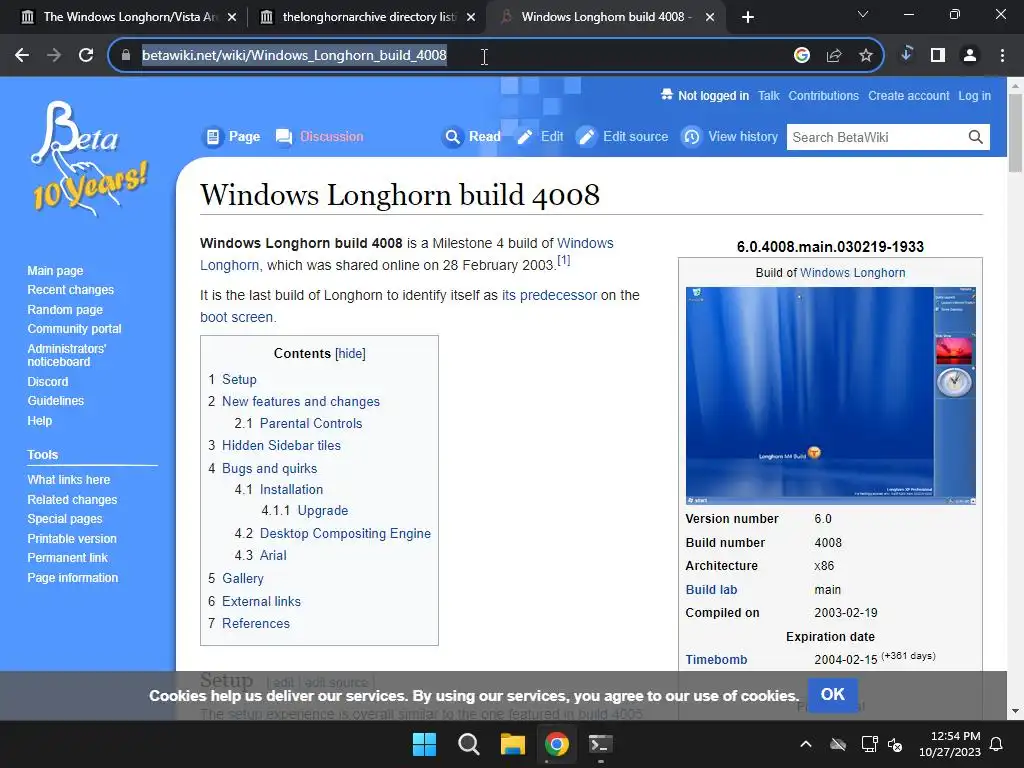Image resolution: width=1024 pixels, height=768 pixels.
Task: Open What links here
Action: tap(69, 480)
